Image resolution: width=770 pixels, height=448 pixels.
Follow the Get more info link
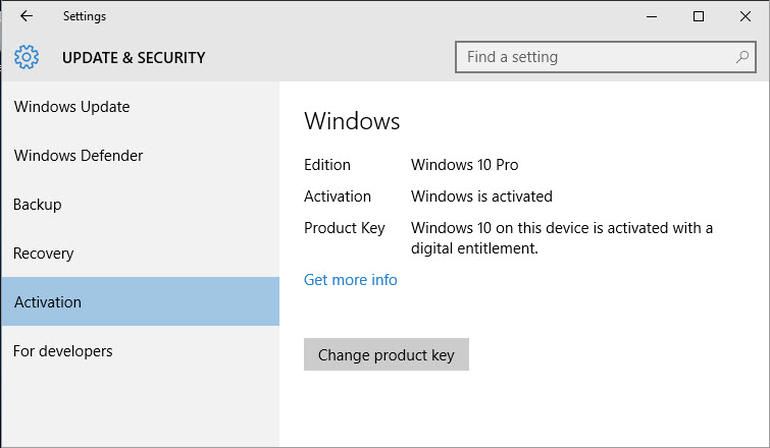351,280
